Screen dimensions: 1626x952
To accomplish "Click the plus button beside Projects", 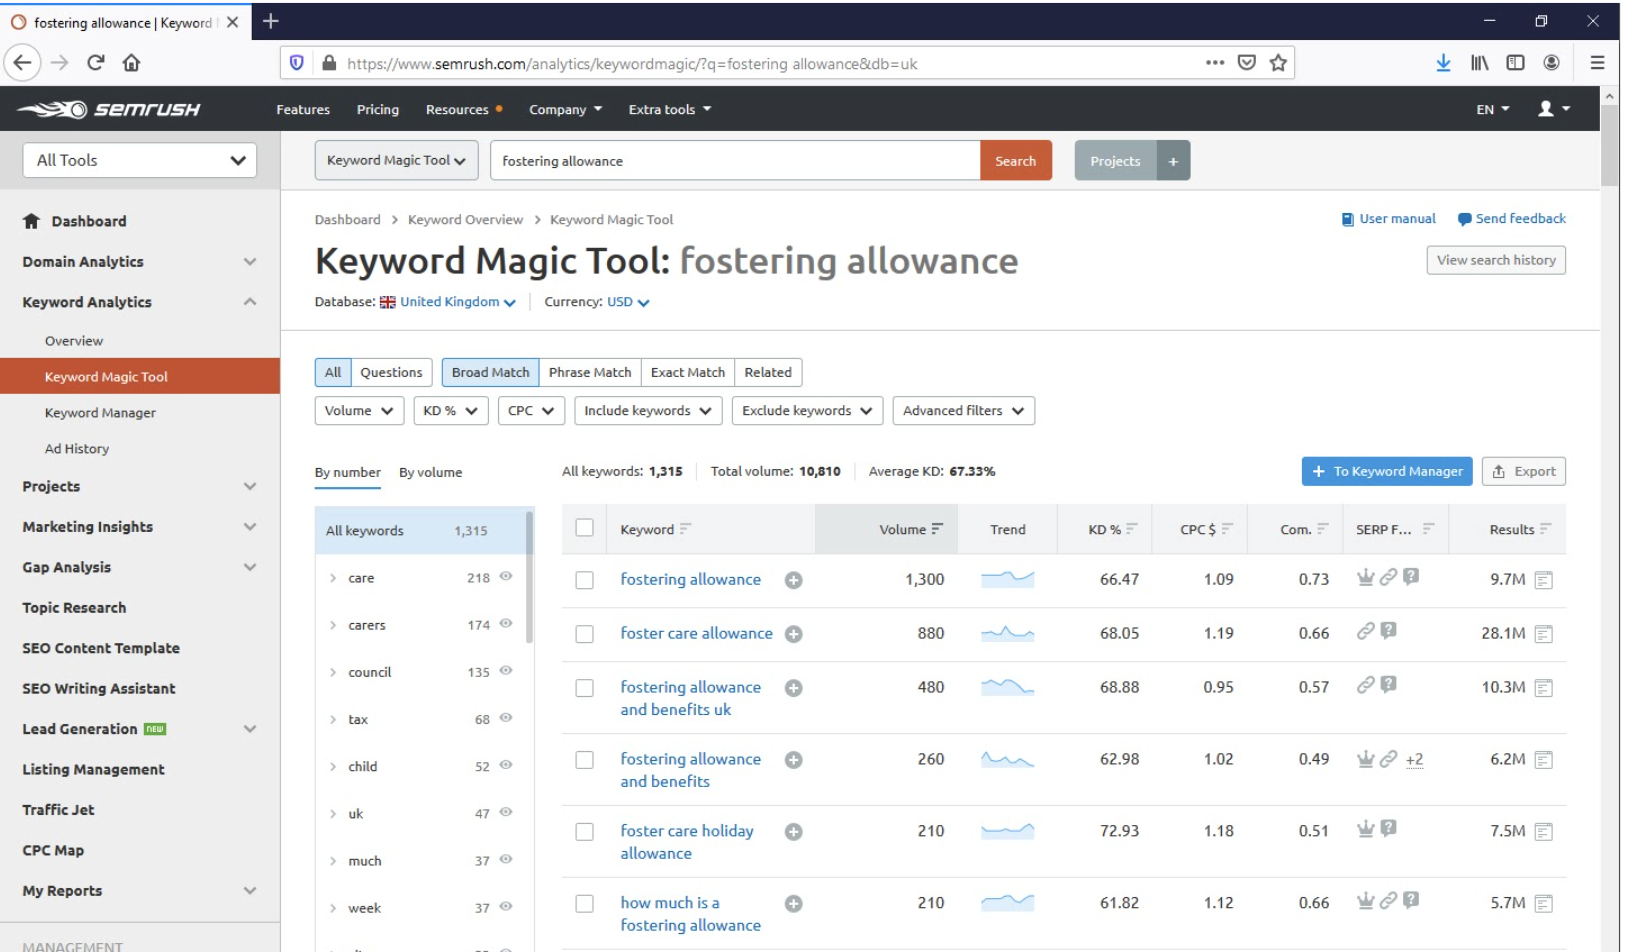I will [1173, 161].
